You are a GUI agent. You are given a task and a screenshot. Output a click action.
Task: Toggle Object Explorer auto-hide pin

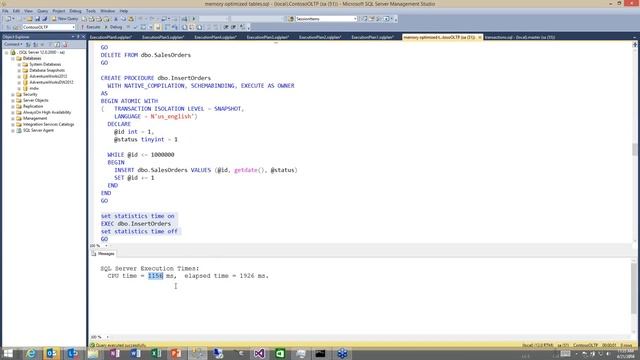tap(78, 37)
